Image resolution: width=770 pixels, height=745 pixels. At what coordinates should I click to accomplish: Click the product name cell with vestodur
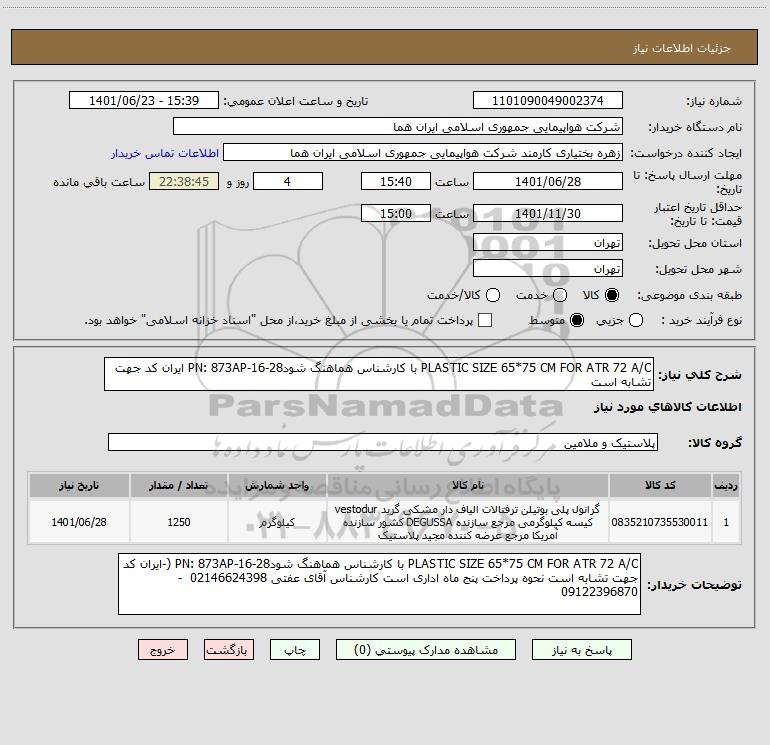point(468,522)
